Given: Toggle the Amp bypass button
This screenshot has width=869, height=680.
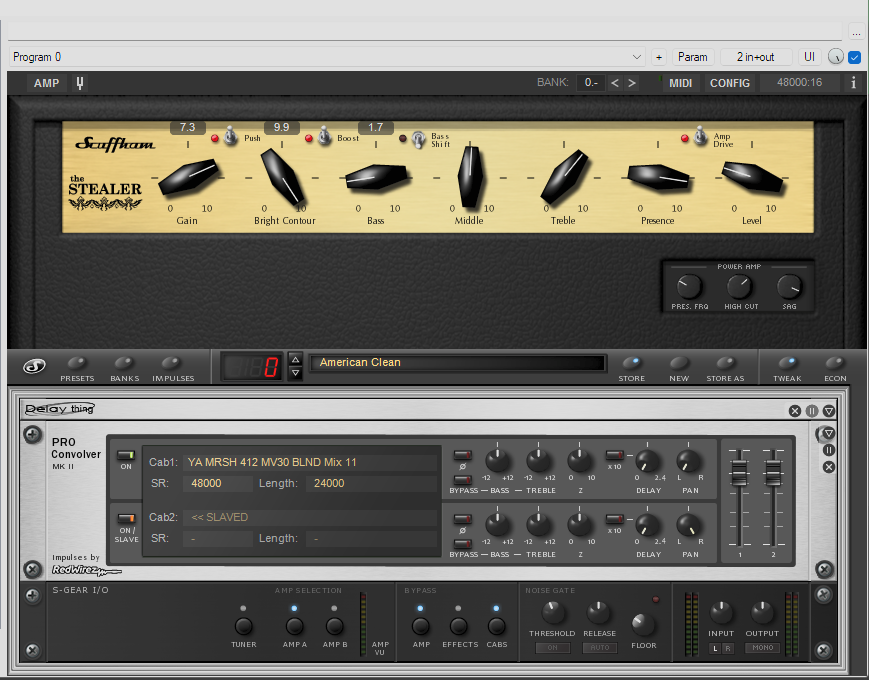Looking at the screenshot, I should [x=421, y=626].
